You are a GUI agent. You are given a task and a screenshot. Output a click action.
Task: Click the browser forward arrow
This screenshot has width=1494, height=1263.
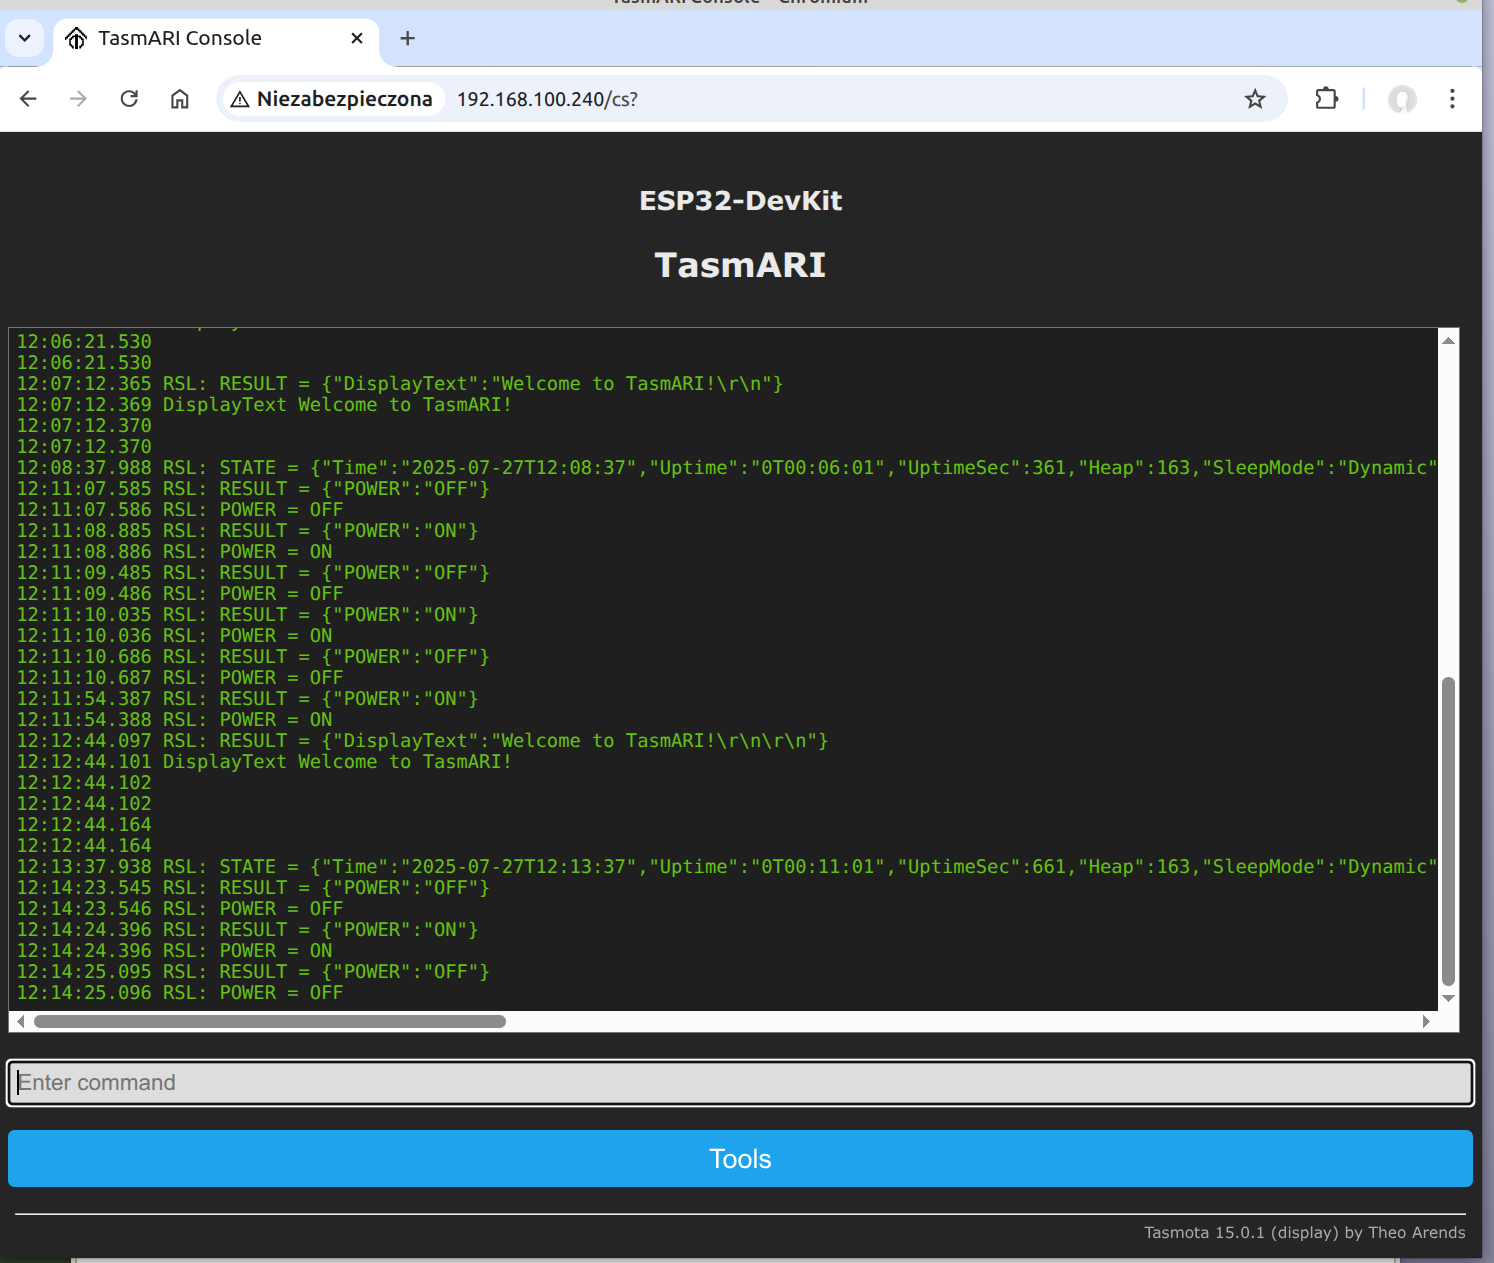click(78, 99)
